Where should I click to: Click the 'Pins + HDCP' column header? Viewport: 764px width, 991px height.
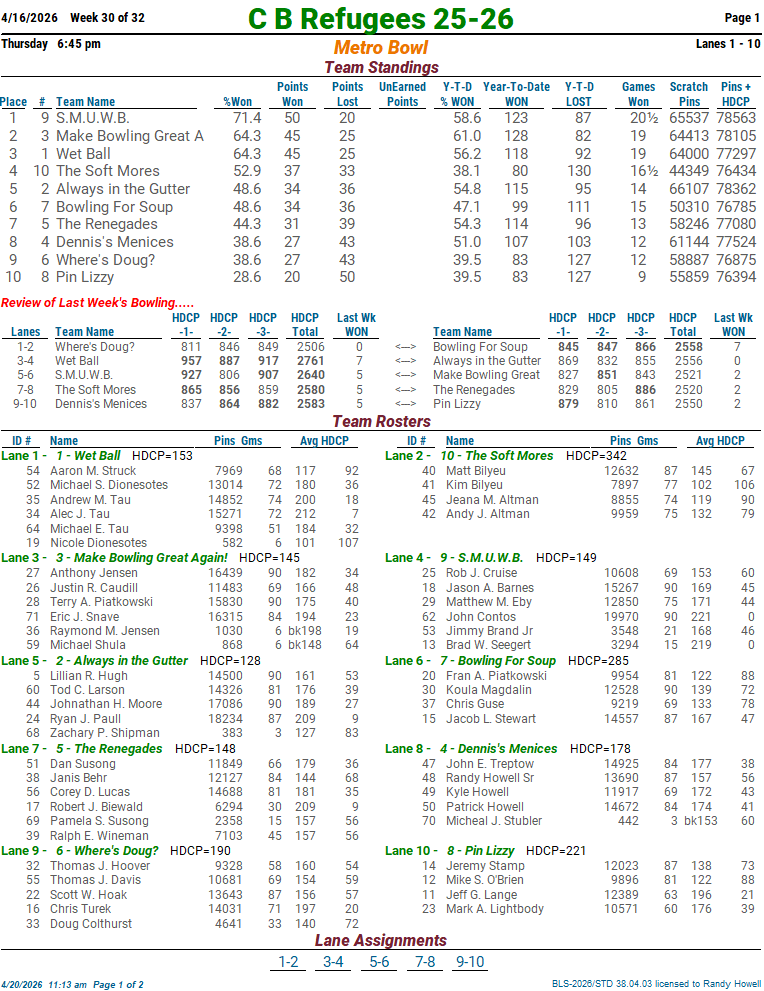736,94
